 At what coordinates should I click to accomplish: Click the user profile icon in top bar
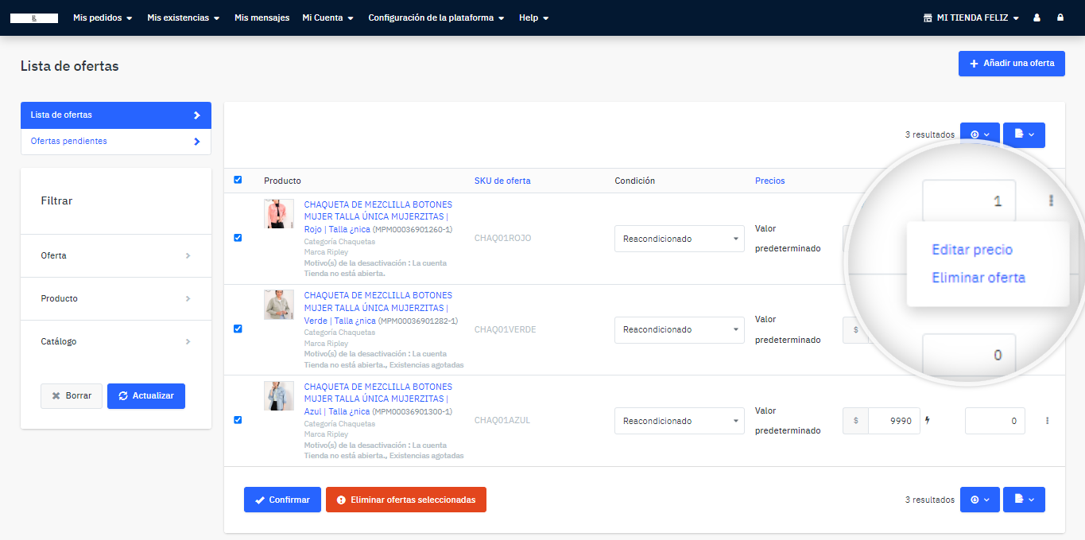pos(1037,18)
